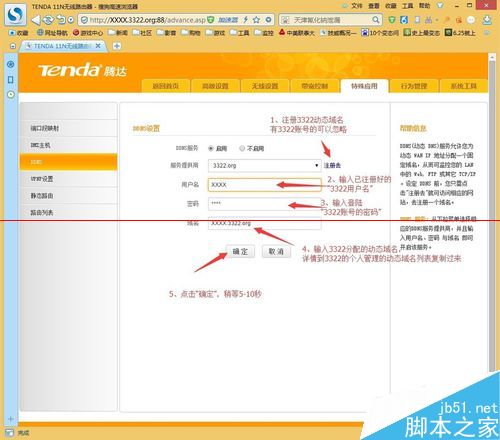The image size is (500, 440).
Task: Click the download arrow icon in the toolbar
Action: [x=487, y=20]
